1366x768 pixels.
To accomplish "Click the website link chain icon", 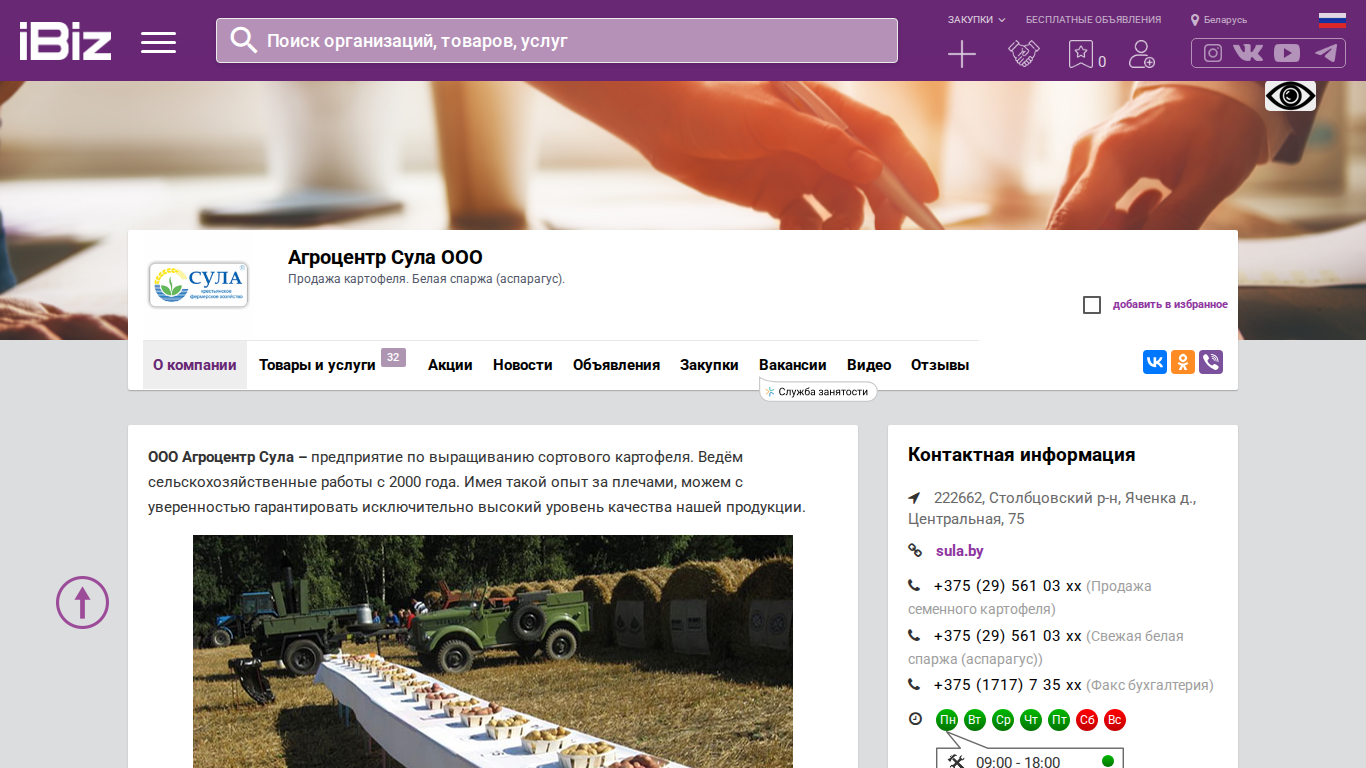I will pyautogui.click(x=915, y=551).
